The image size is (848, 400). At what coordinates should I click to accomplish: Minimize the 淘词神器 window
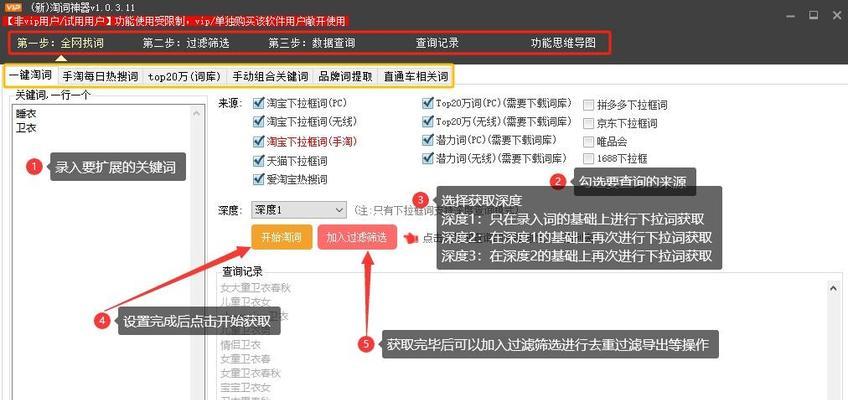point(791,15)
